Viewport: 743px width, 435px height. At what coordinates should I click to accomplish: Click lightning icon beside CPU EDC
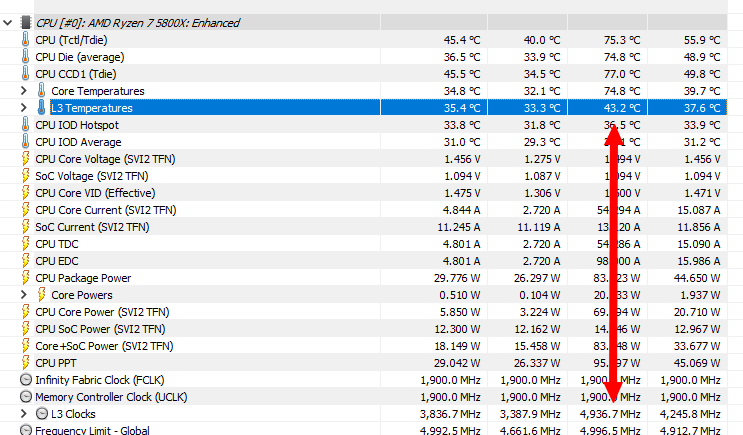[x=26, y=261]
